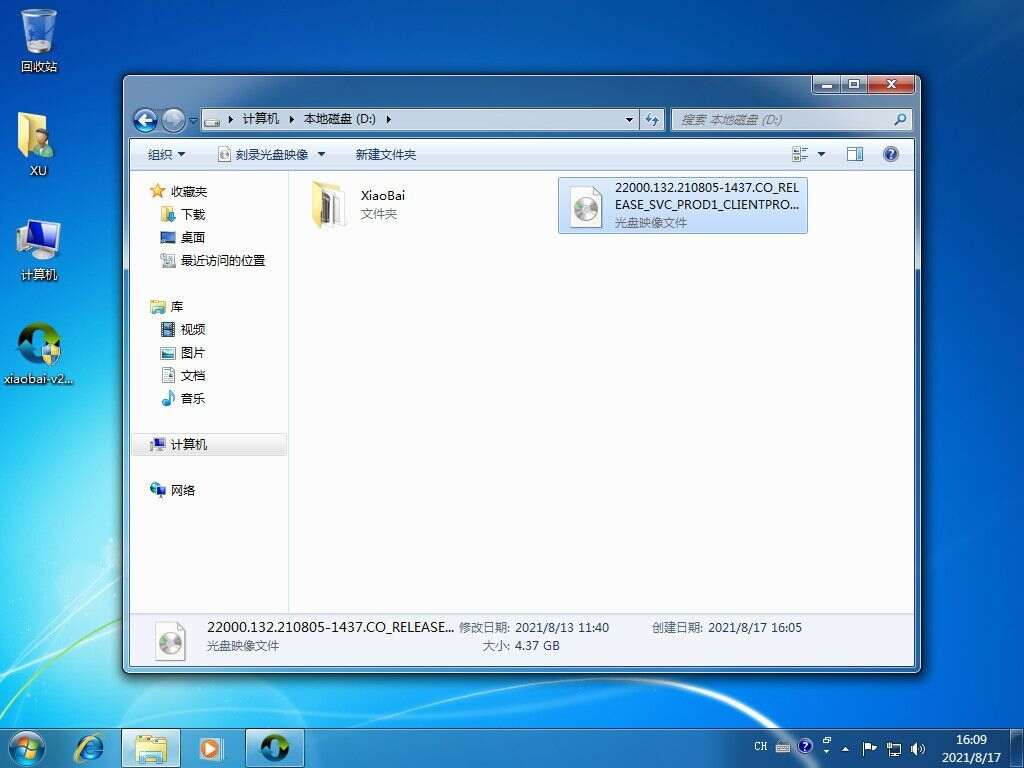The height and width of the screenshot is (768, 1024).
Task: Open the 组织 dropdown menu
Action: point(163,154)
